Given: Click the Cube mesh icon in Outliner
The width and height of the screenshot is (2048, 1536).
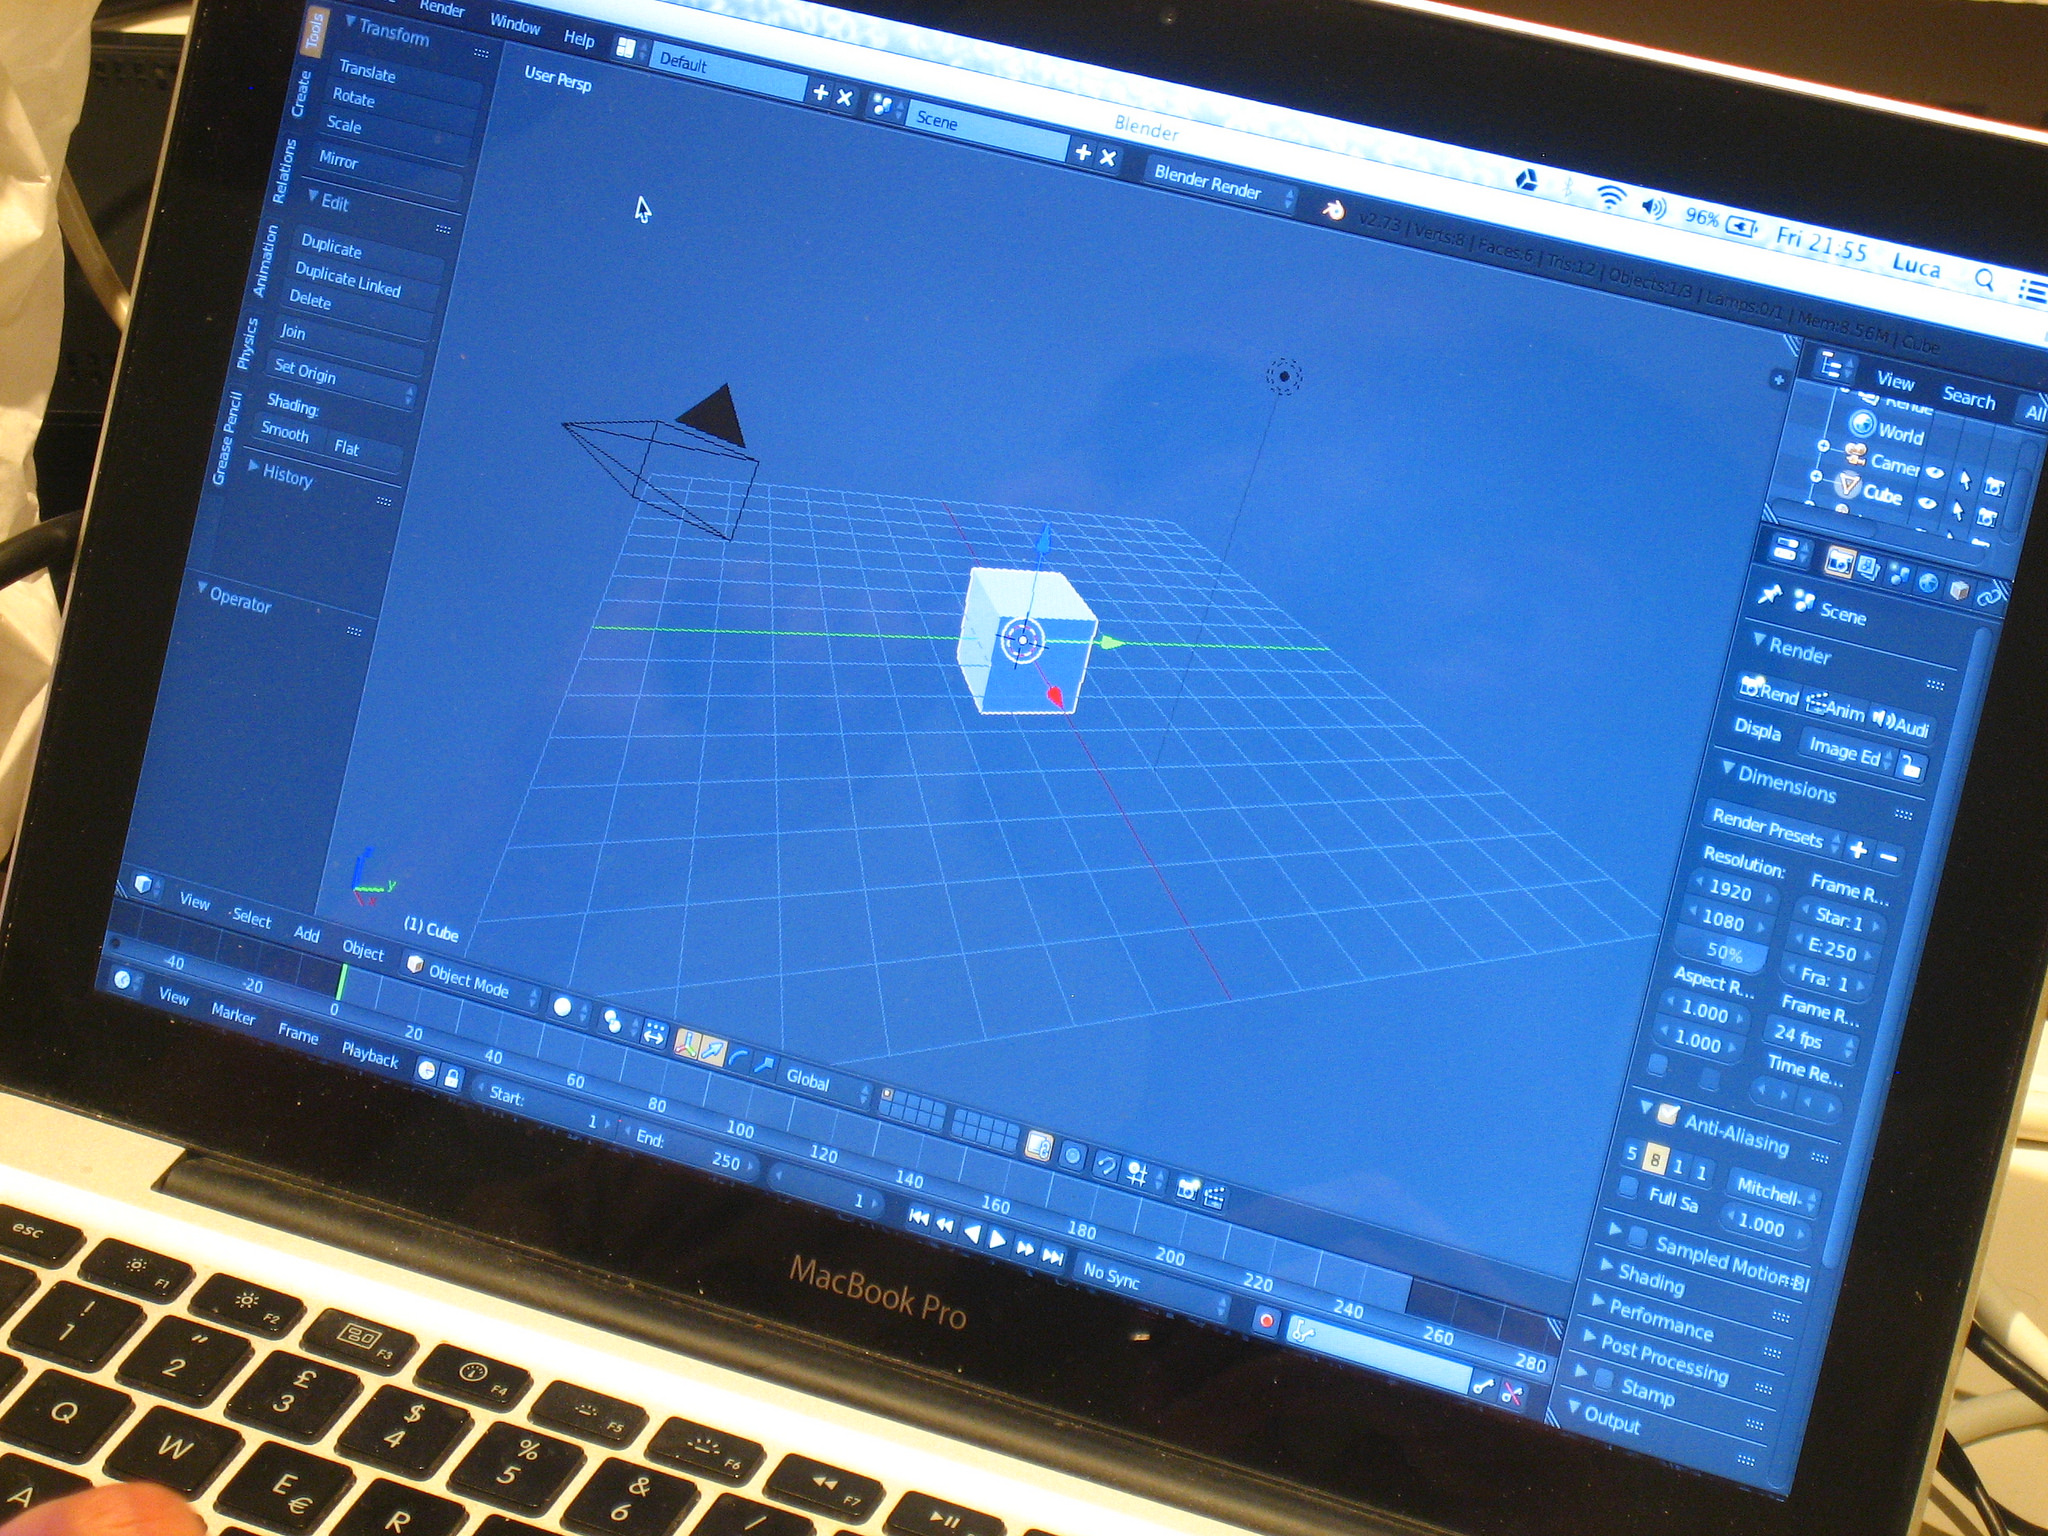Looking at the screenshot, I should point(1848,486).
